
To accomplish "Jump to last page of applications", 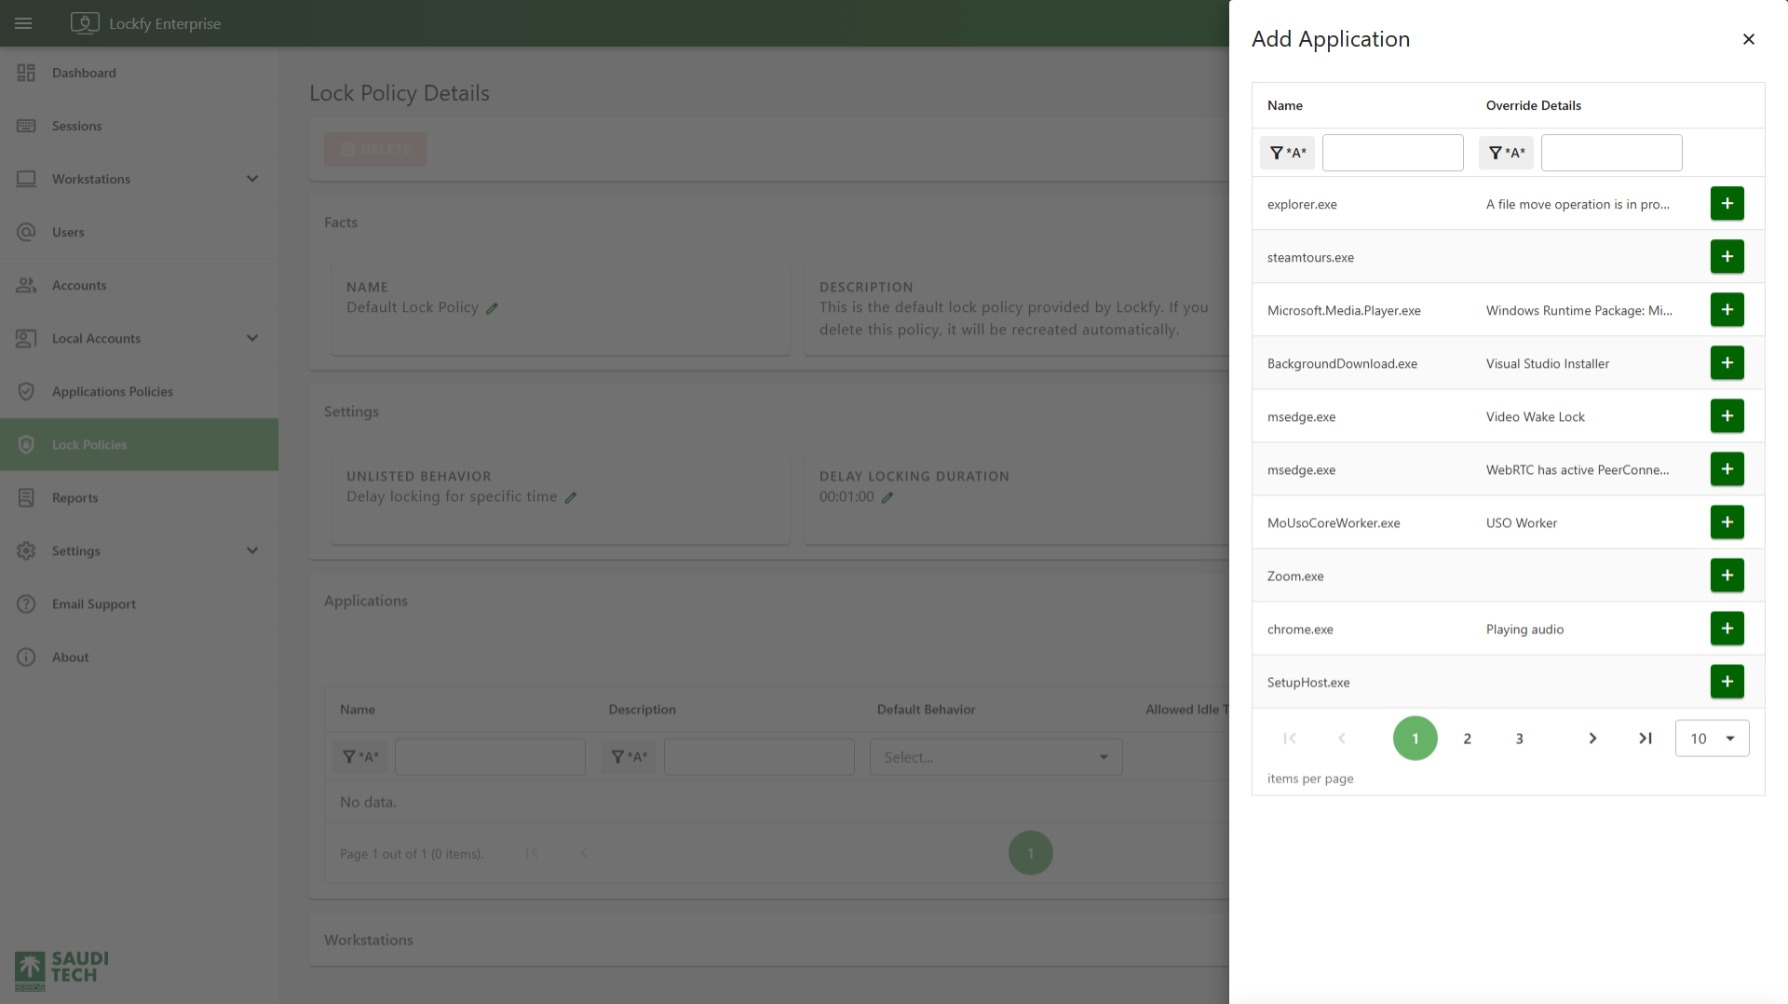I will (x=1644, y=738).
